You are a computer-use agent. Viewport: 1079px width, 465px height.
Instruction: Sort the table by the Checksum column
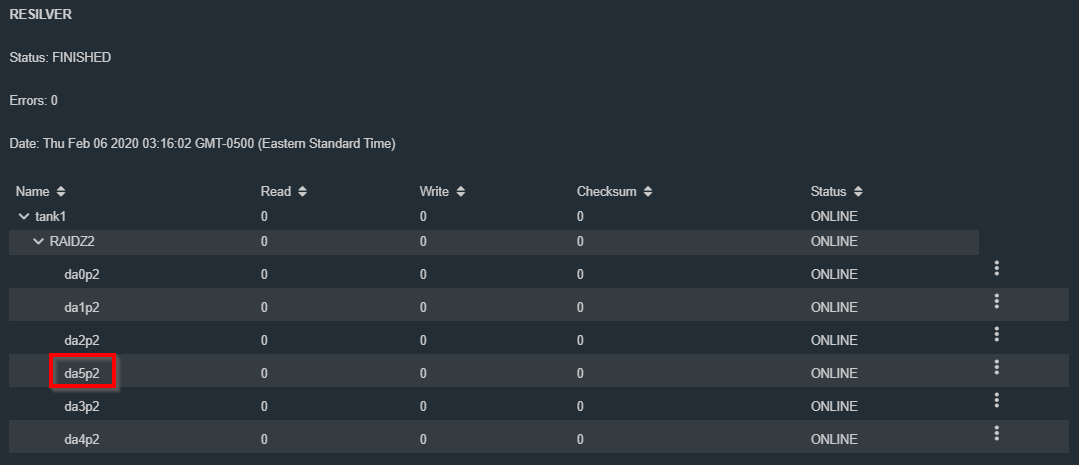coord(648,192)
